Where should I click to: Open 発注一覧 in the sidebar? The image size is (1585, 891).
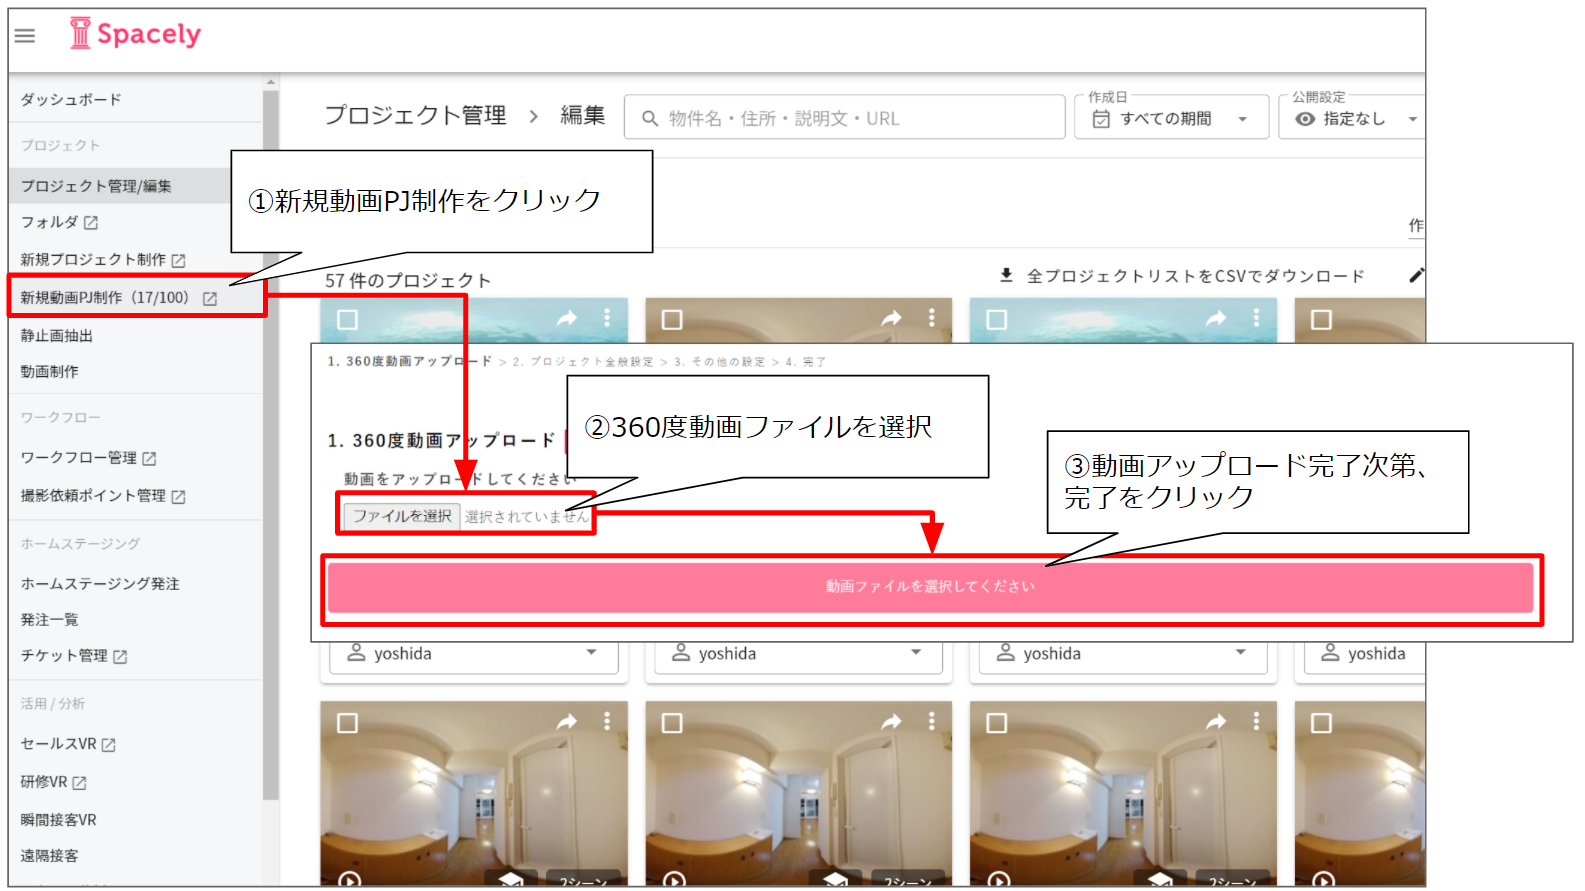click(x=49, y=620)
